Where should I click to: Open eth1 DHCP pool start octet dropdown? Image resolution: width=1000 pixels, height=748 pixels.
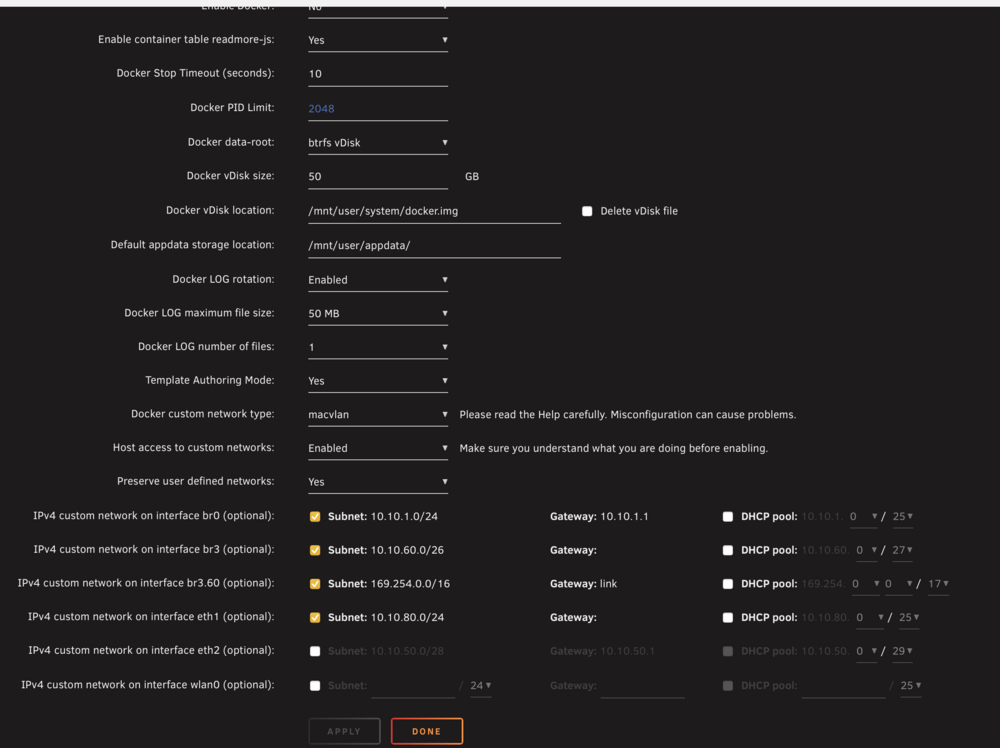[870, 617]
